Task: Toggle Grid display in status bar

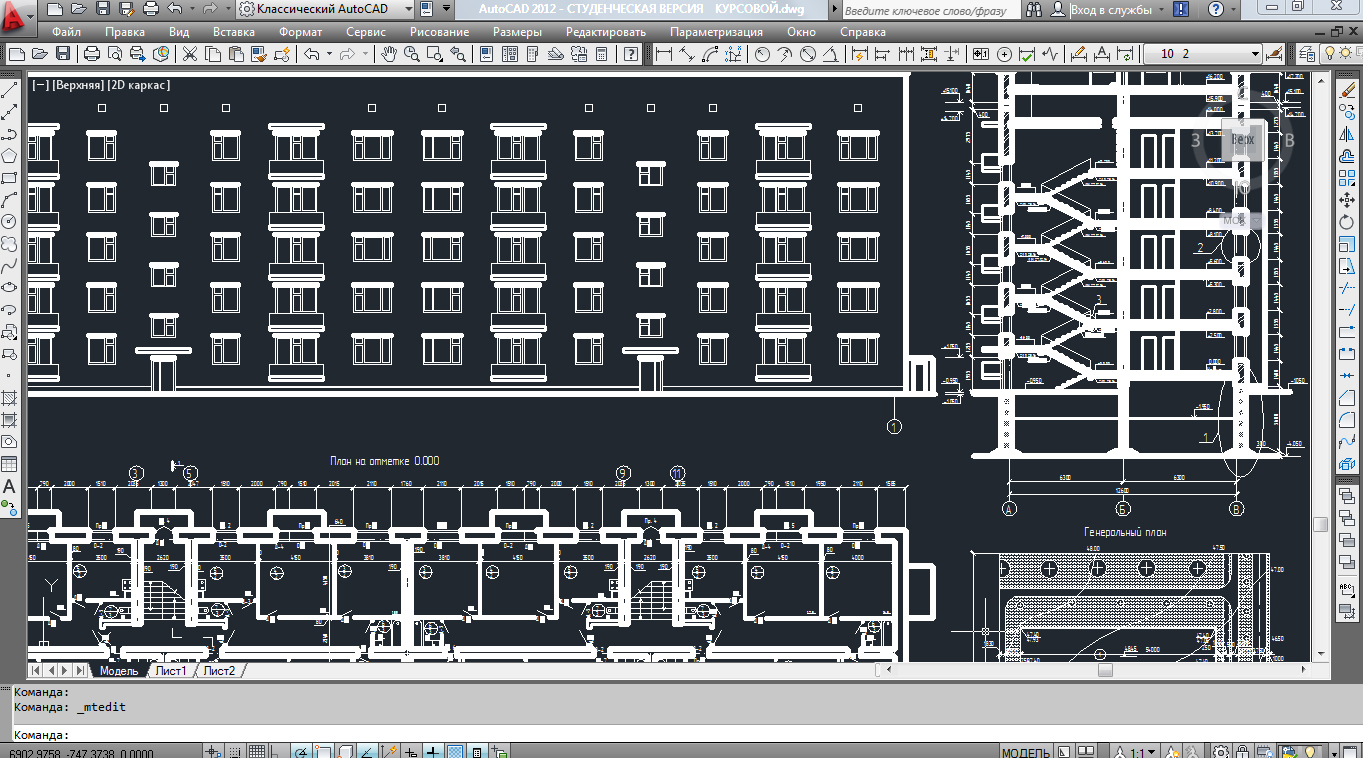Action: pyautogui.click(x=258, y=752)
